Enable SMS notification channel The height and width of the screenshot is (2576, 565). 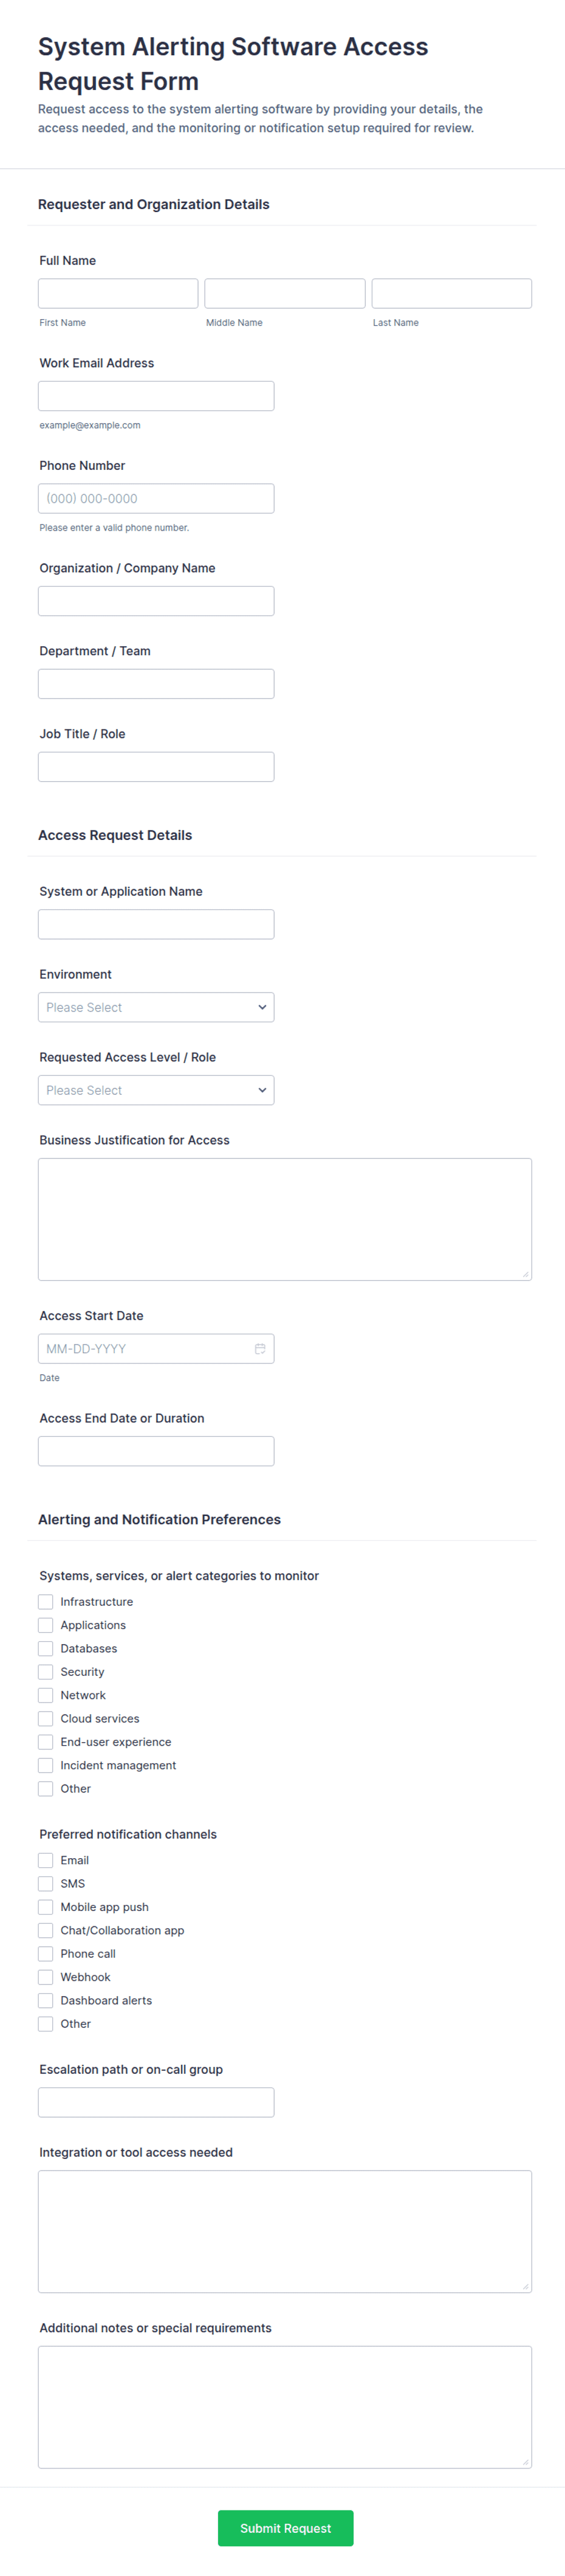(46, 1884)
